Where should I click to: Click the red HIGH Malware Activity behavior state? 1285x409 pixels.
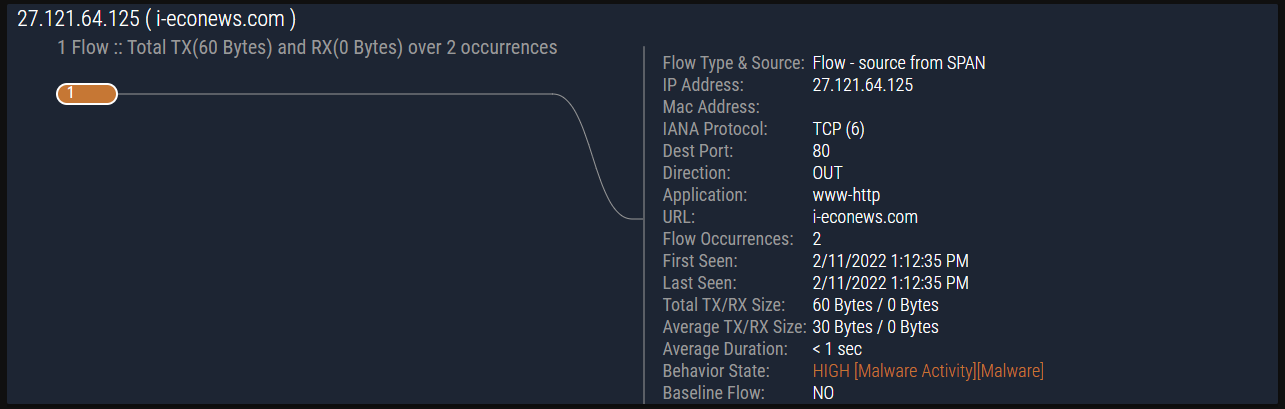928,371
